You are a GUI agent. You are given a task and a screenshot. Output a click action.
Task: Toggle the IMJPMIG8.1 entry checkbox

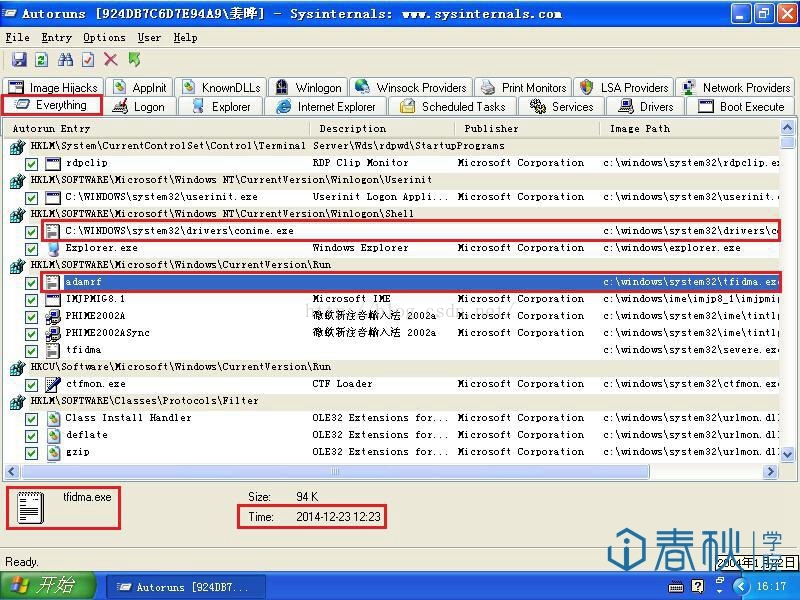click(31, 300)
